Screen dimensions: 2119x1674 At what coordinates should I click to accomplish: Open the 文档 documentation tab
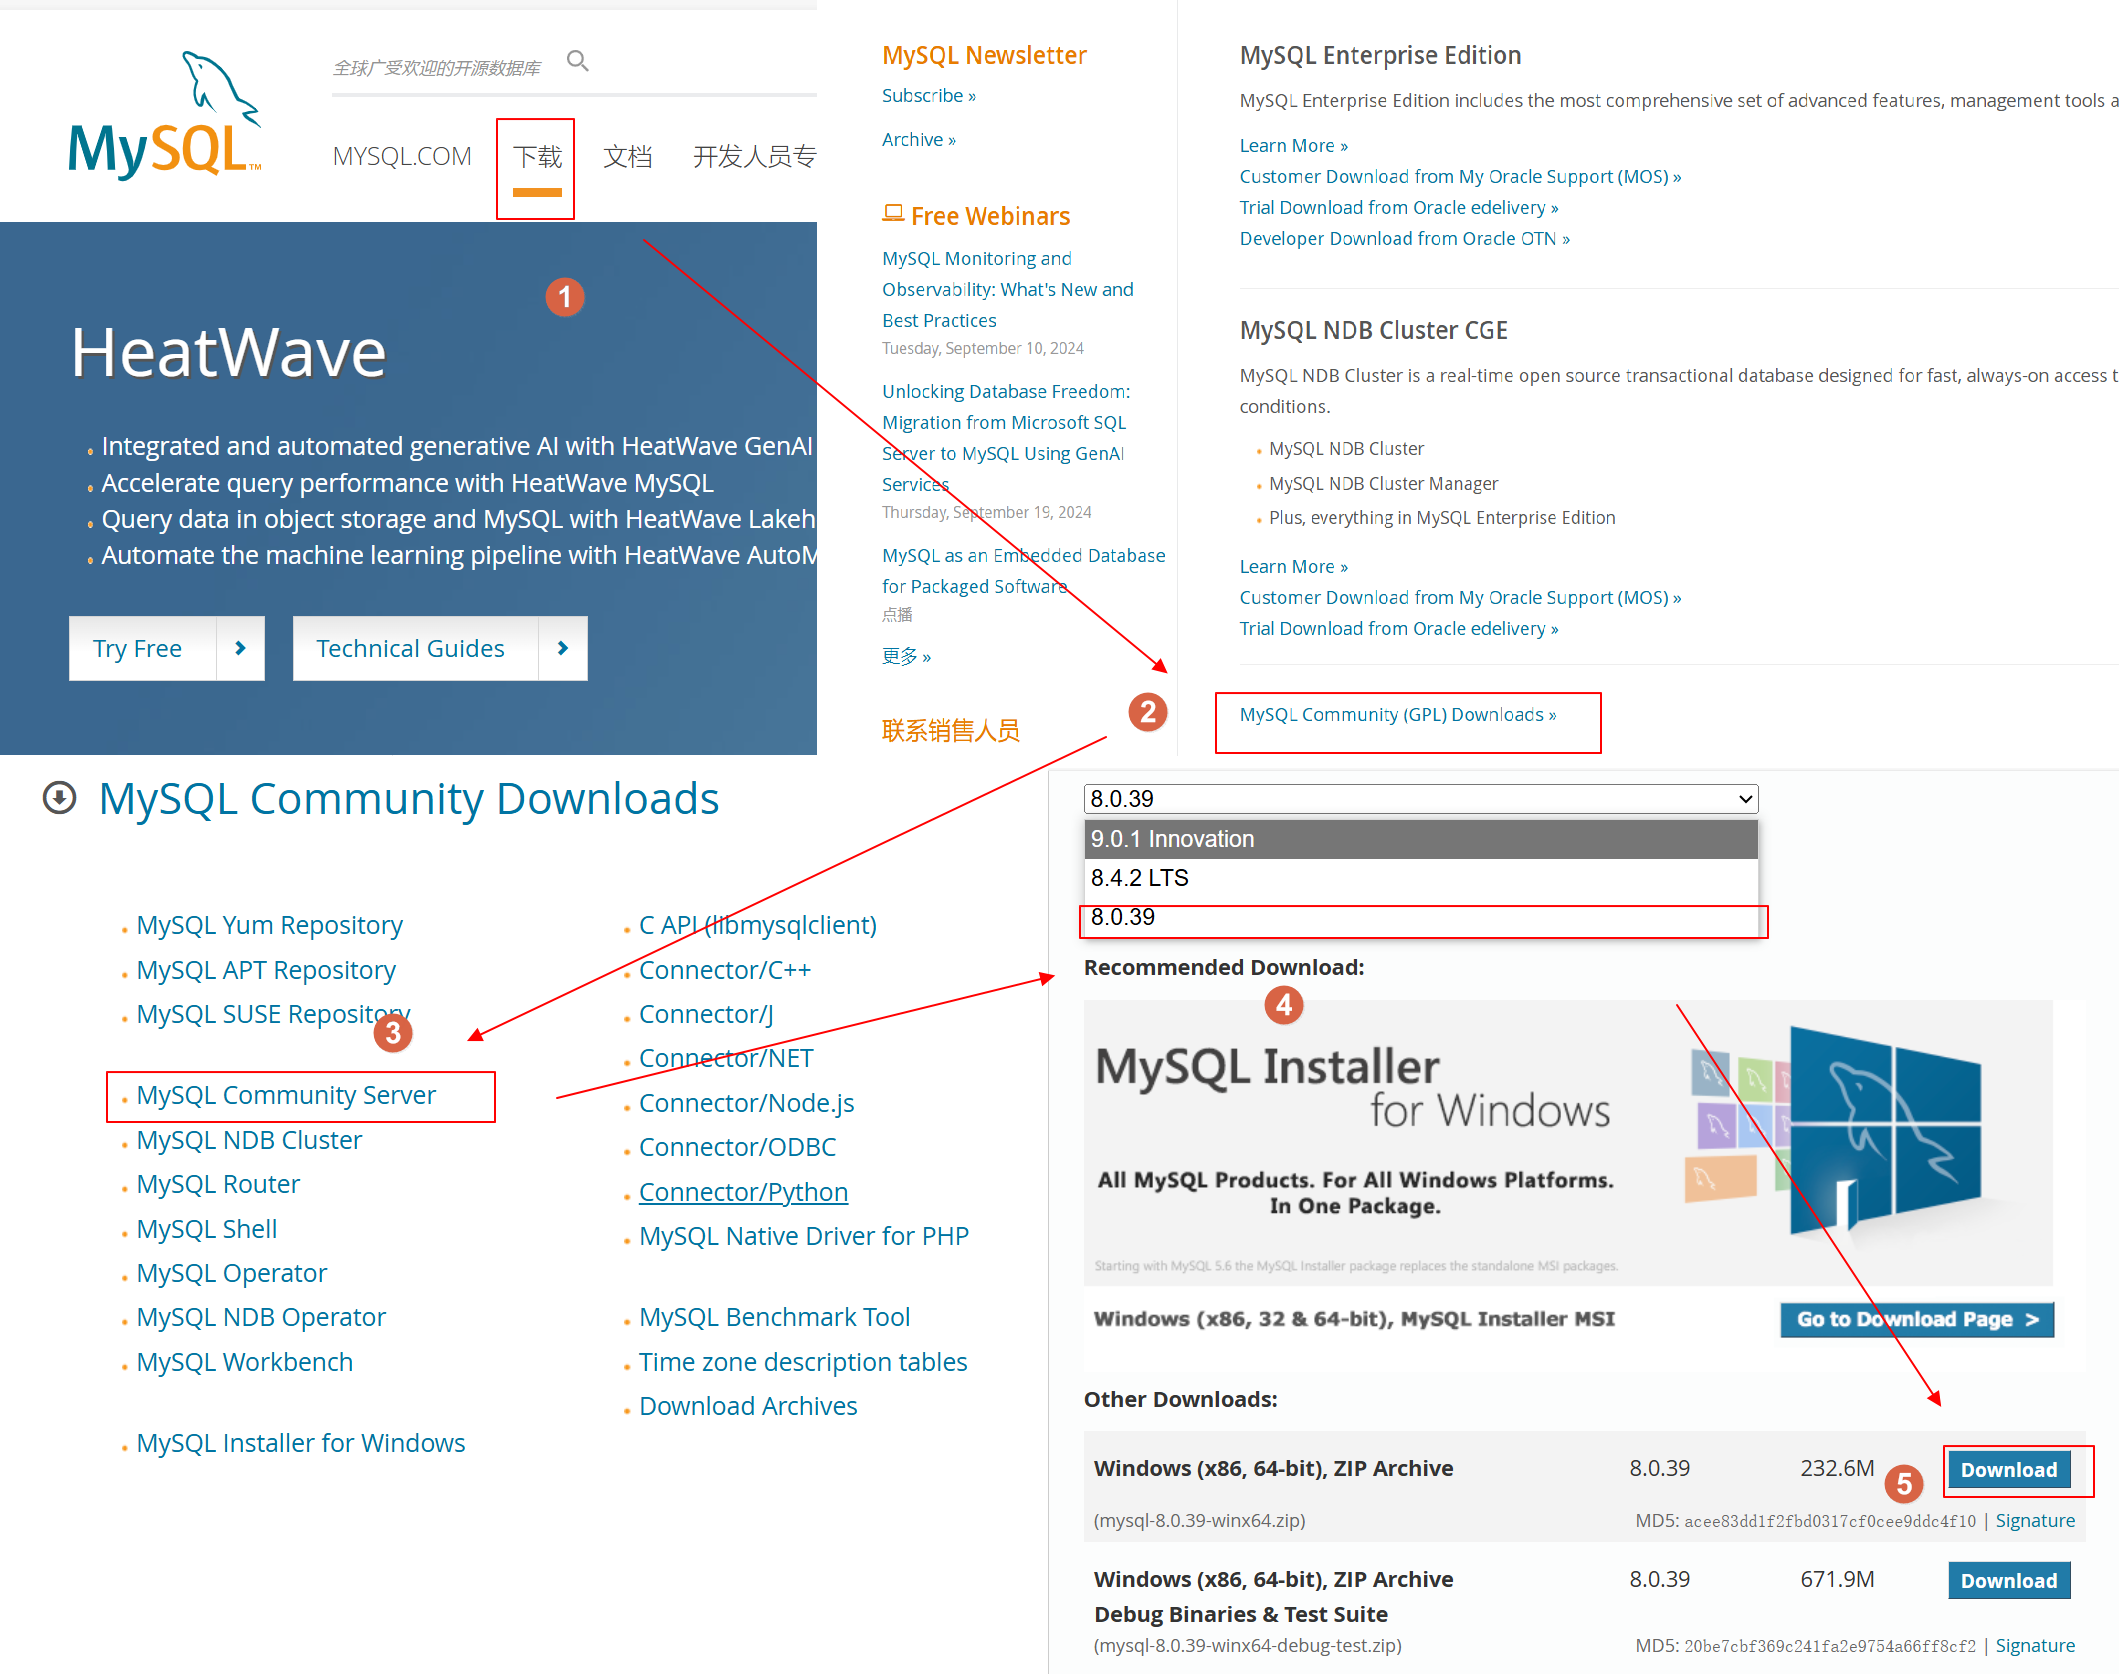[628, 157]
